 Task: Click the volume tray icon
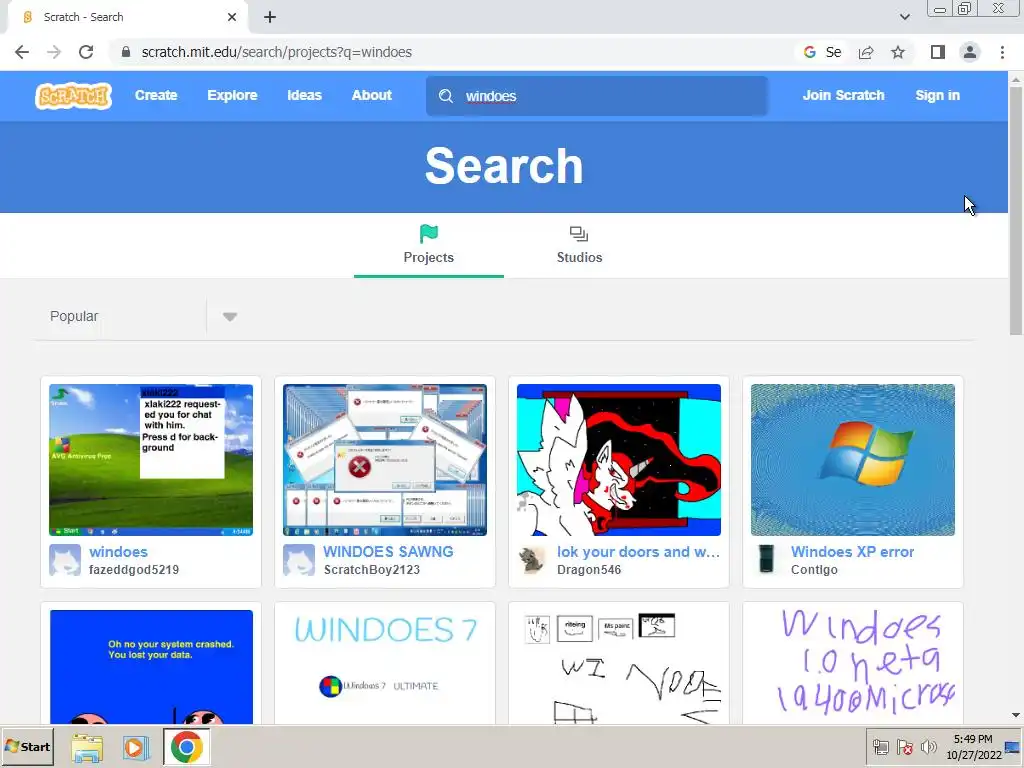[928, 747]
